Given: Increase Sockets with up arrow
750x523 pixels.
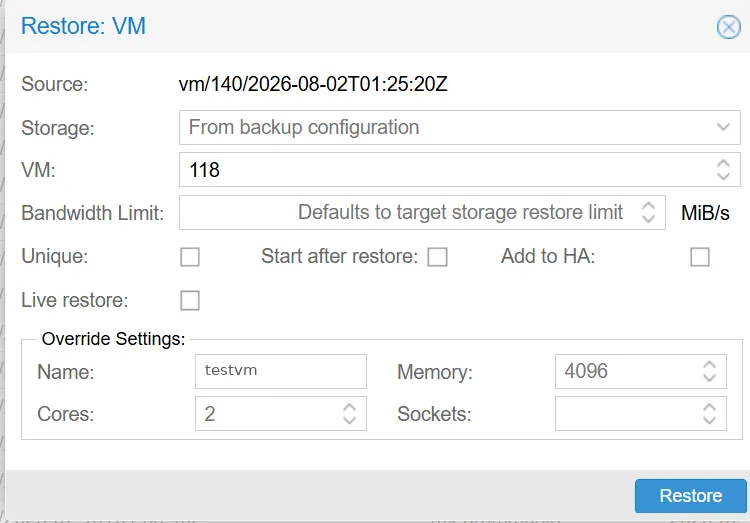Looking at the screenshot, I should pyautogui.click(x=709, y=408).
